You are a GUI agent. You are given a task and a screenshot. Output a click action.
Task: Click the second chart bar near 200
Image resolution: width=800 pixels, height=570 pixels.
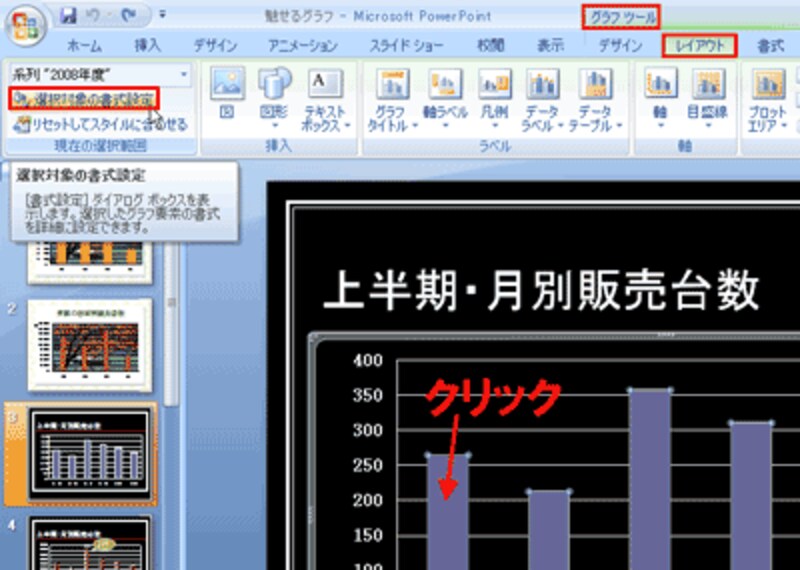(549, 531)
